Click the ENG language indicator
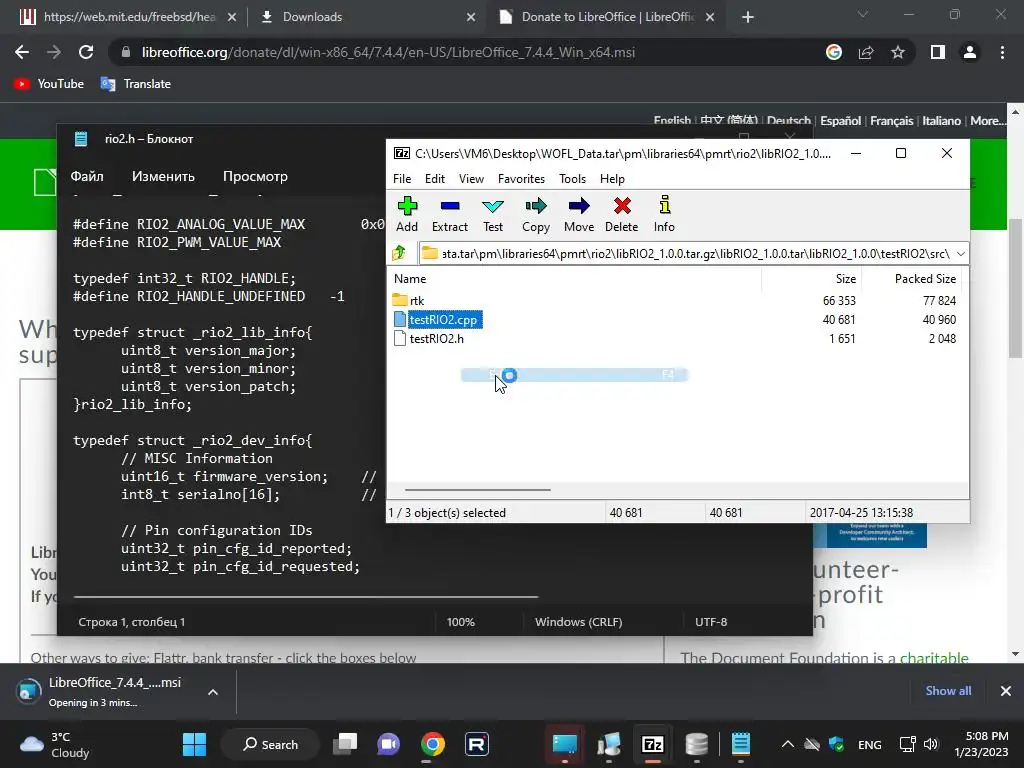The image size is (1024, 768). pyautogui.click(x=869, y=745)
